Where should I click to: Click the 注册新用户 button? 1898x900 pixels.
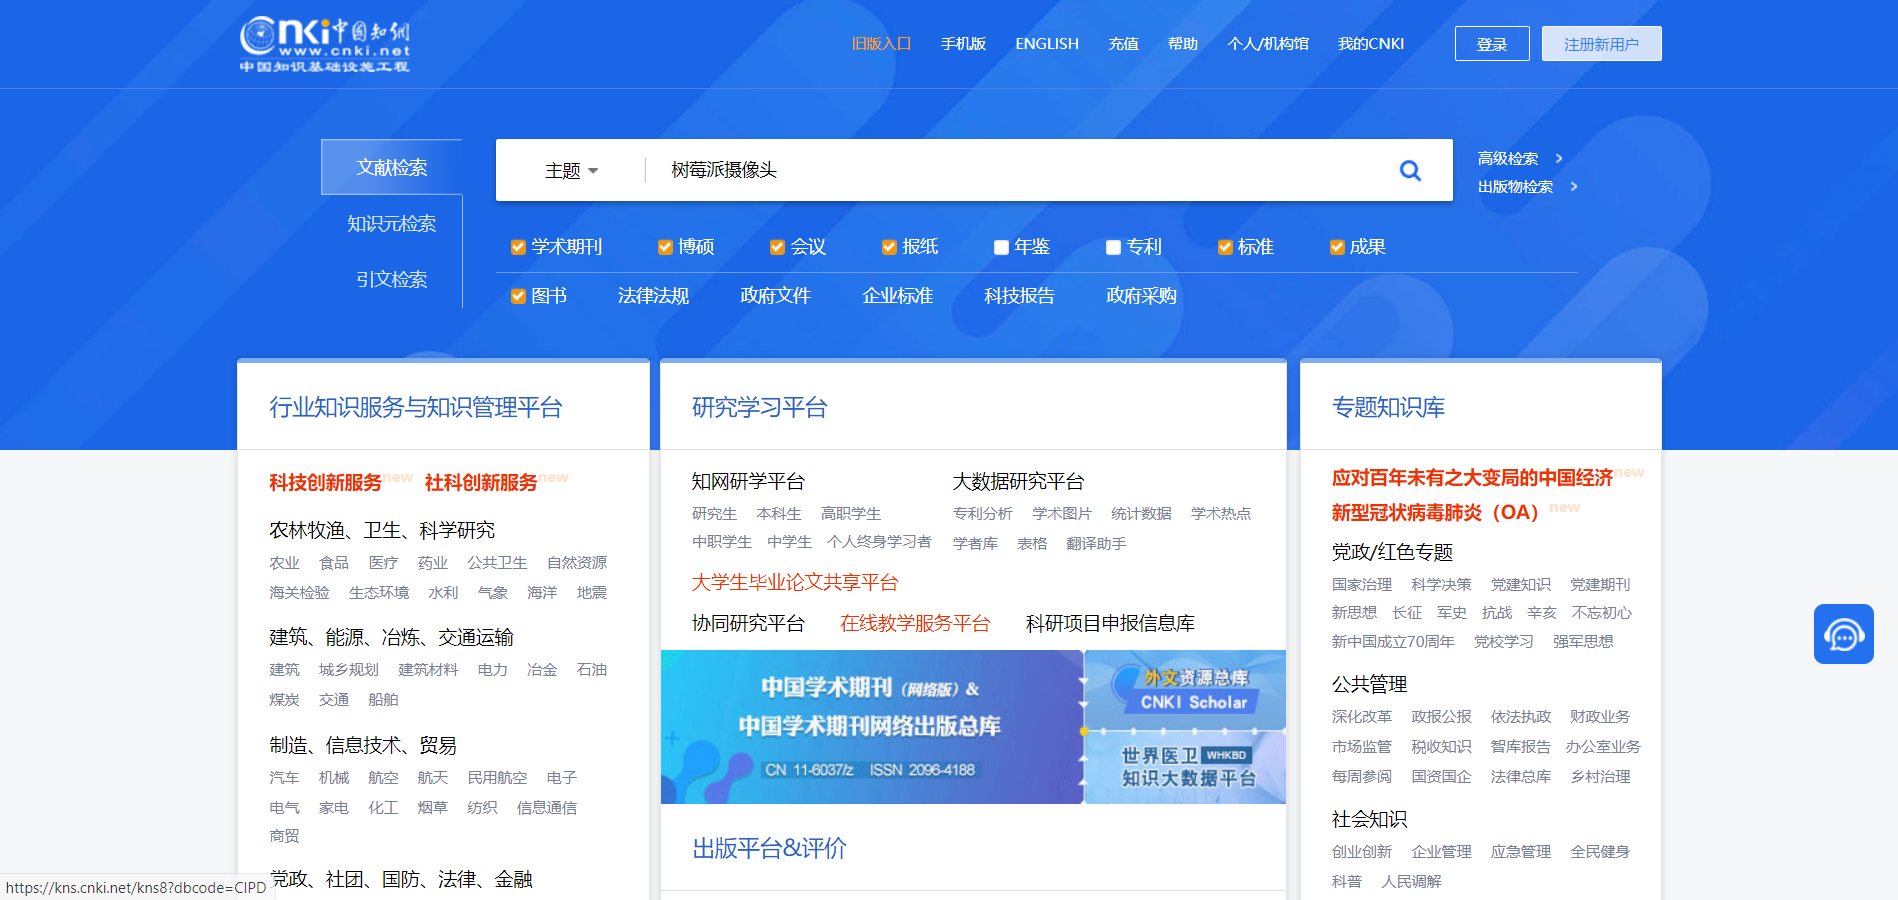click(x=1601, y=43)
